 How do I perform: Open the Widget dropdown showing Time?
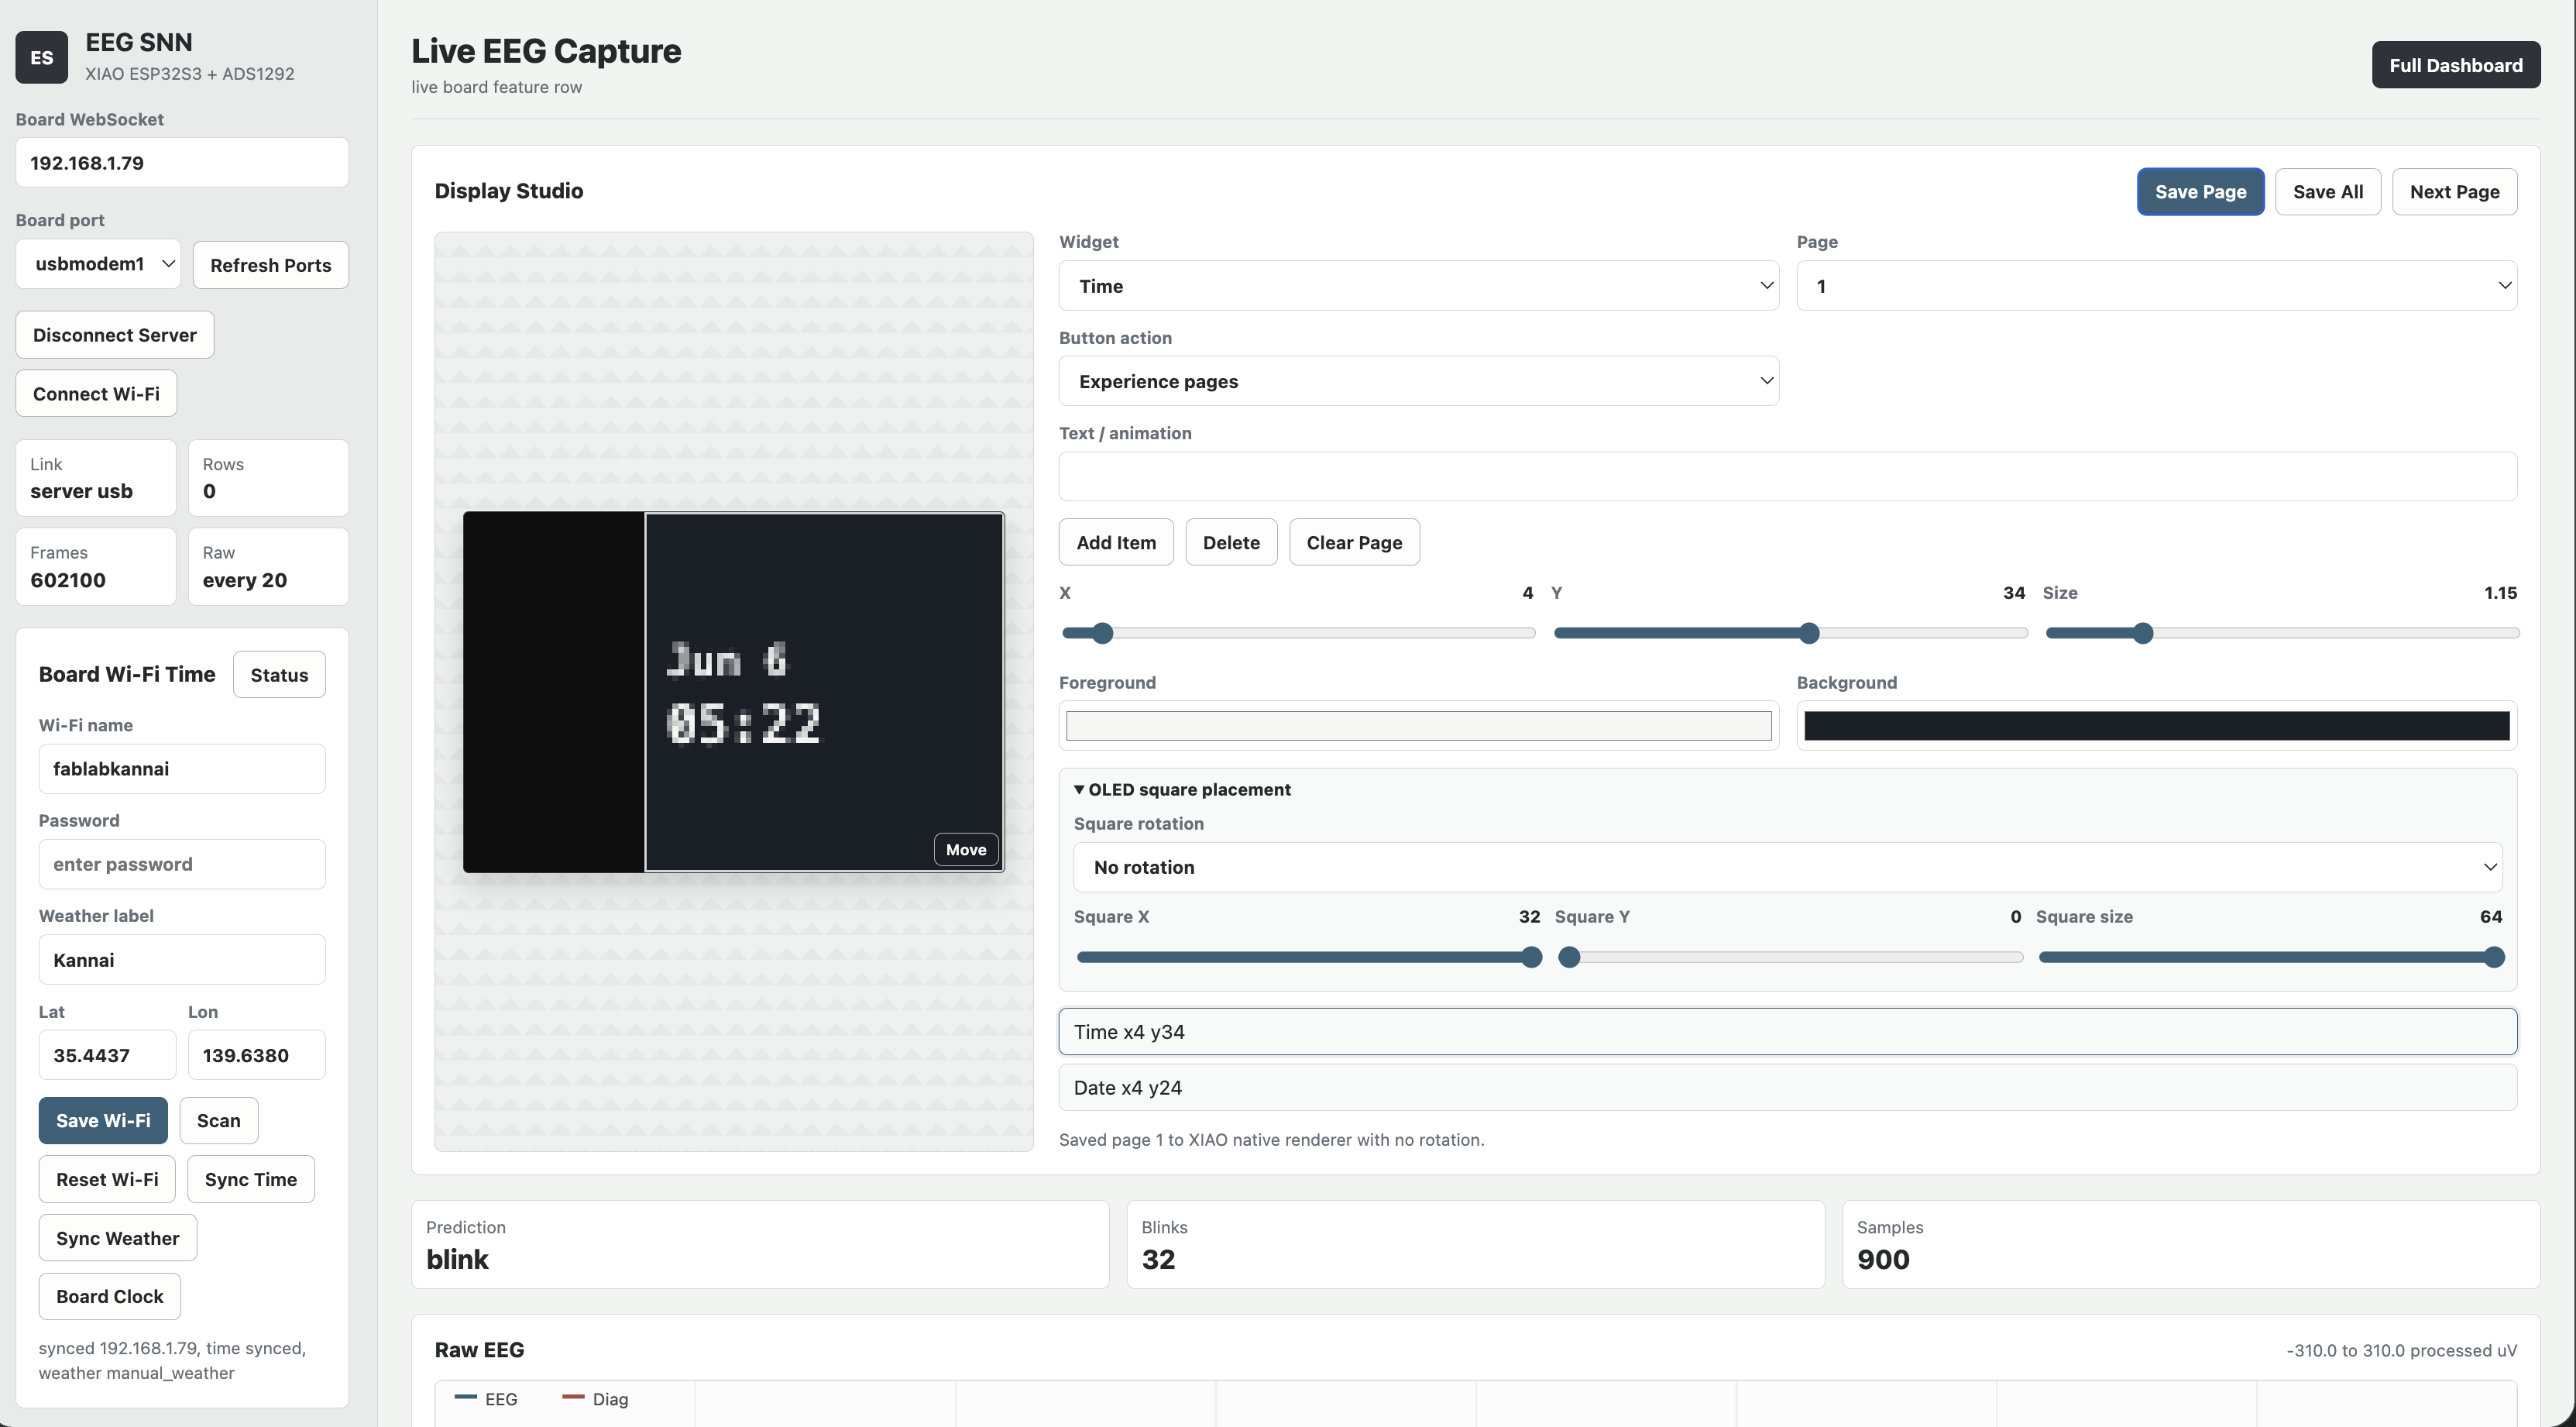(x=1418, y=286)
